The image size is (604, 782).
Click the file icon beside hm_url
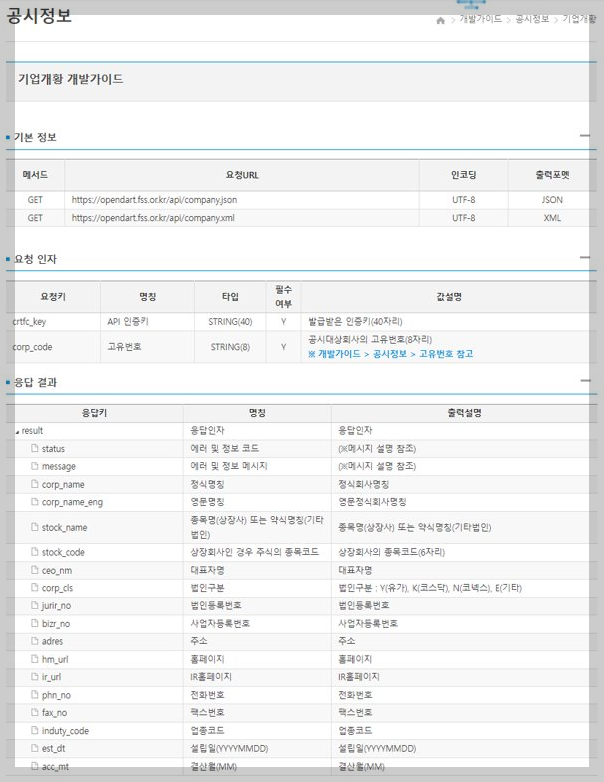(34, 658)
